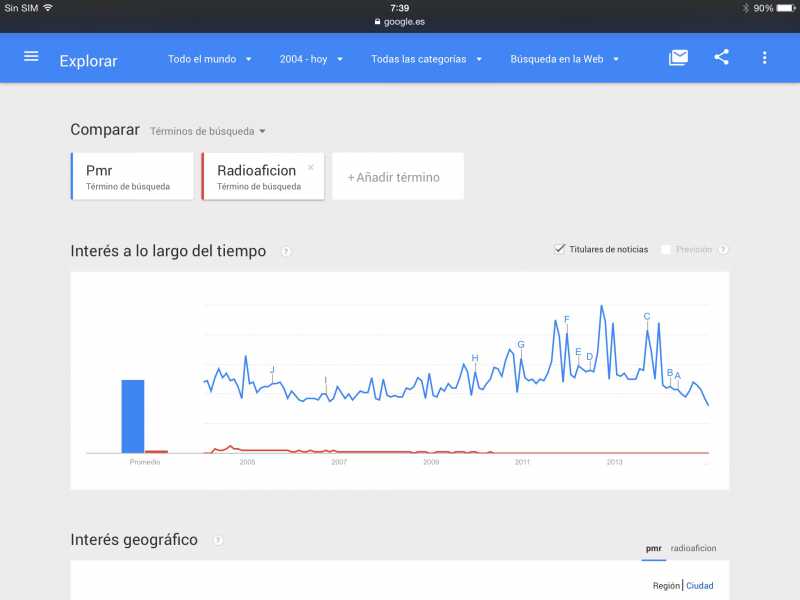
Task: Select news marker F on the chart
Action: coord(566,319)
